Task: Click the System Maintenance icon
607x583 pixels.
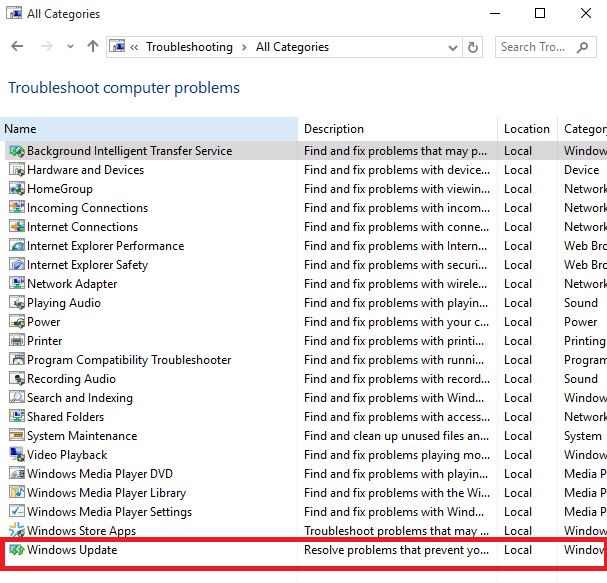Action: pos(17,436)
